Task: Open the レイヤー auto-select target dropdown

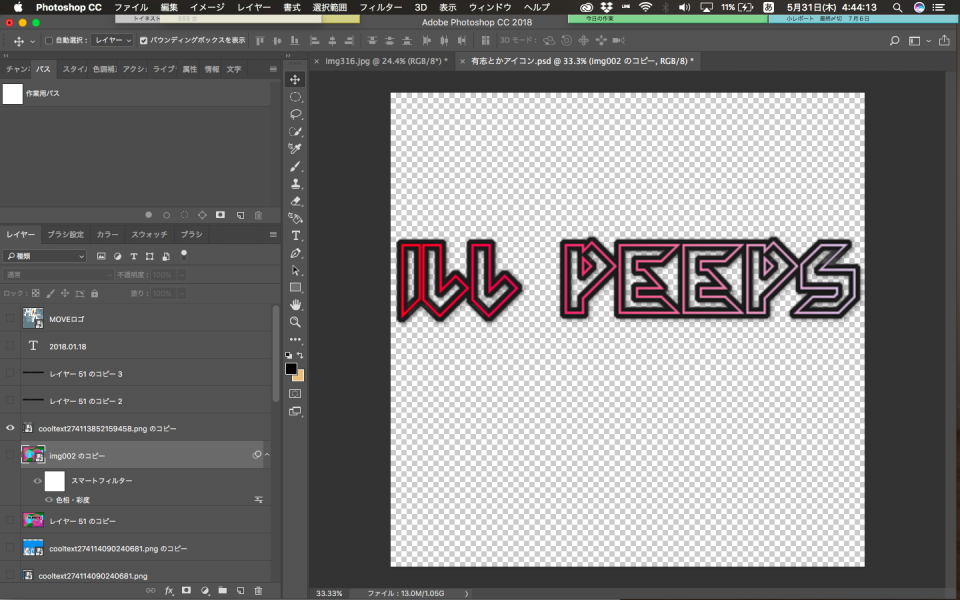Action: 111,41
